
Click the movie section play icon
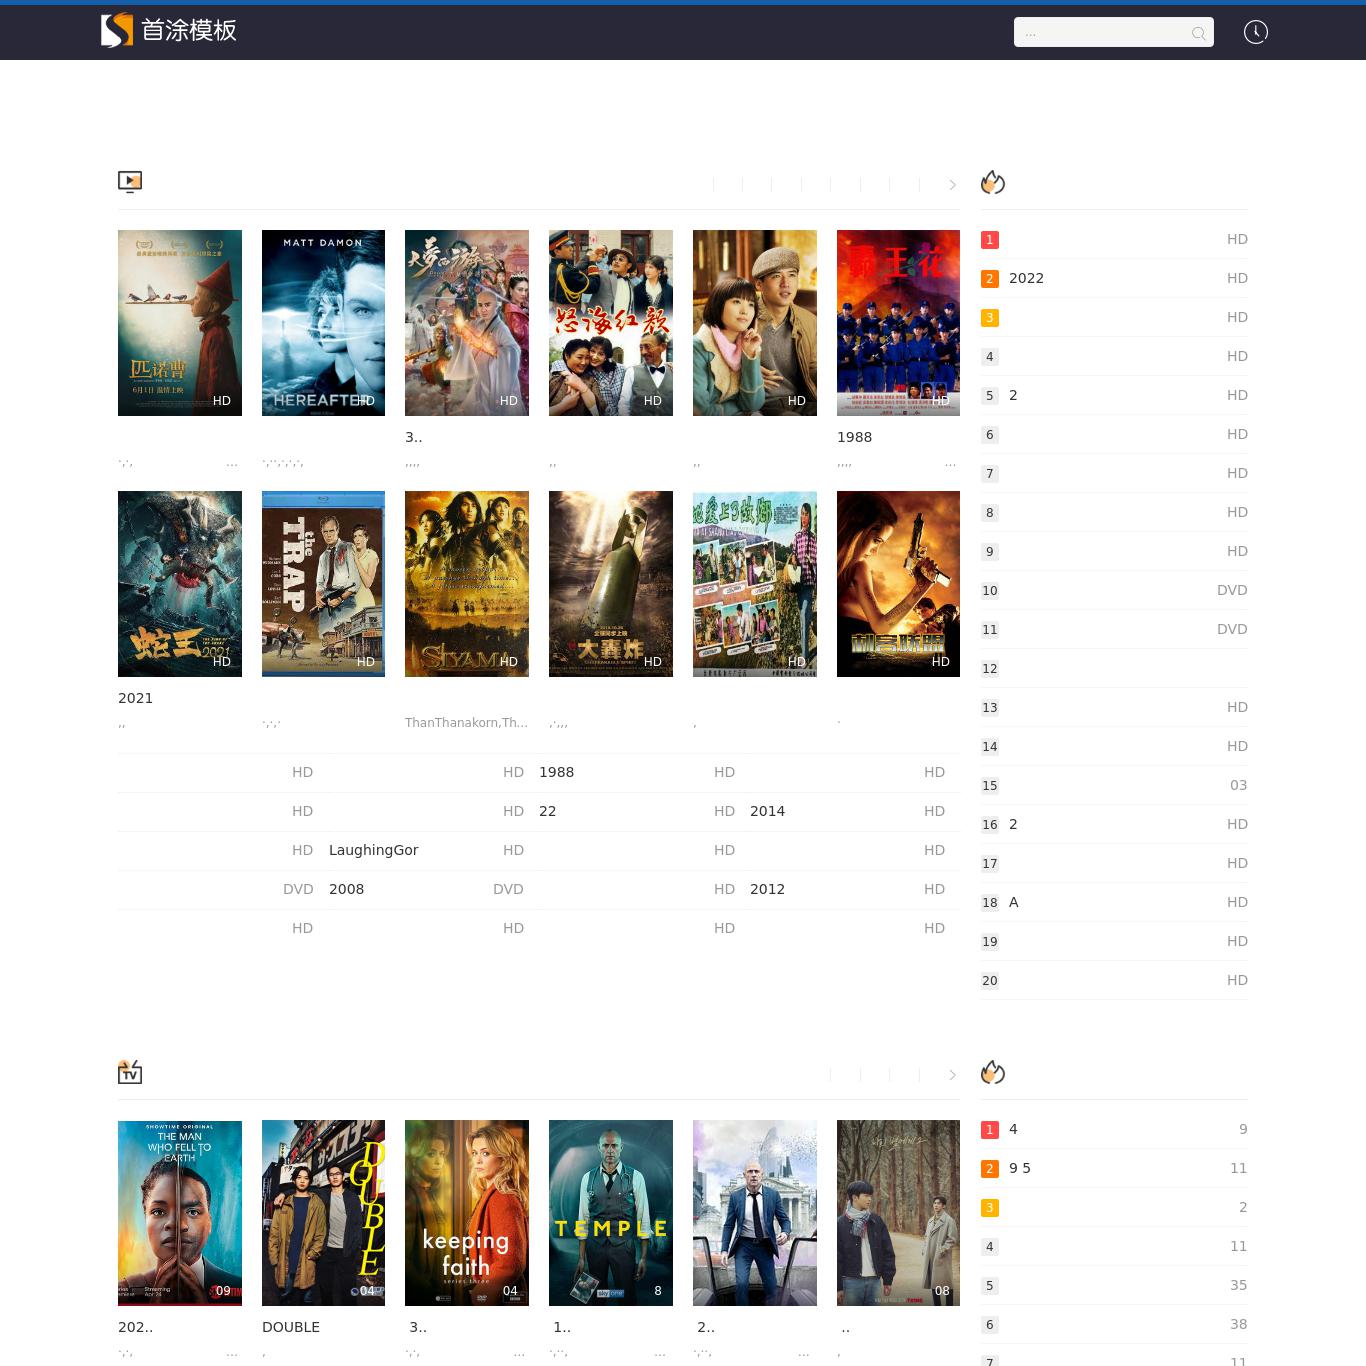click(x=130, y=182)
